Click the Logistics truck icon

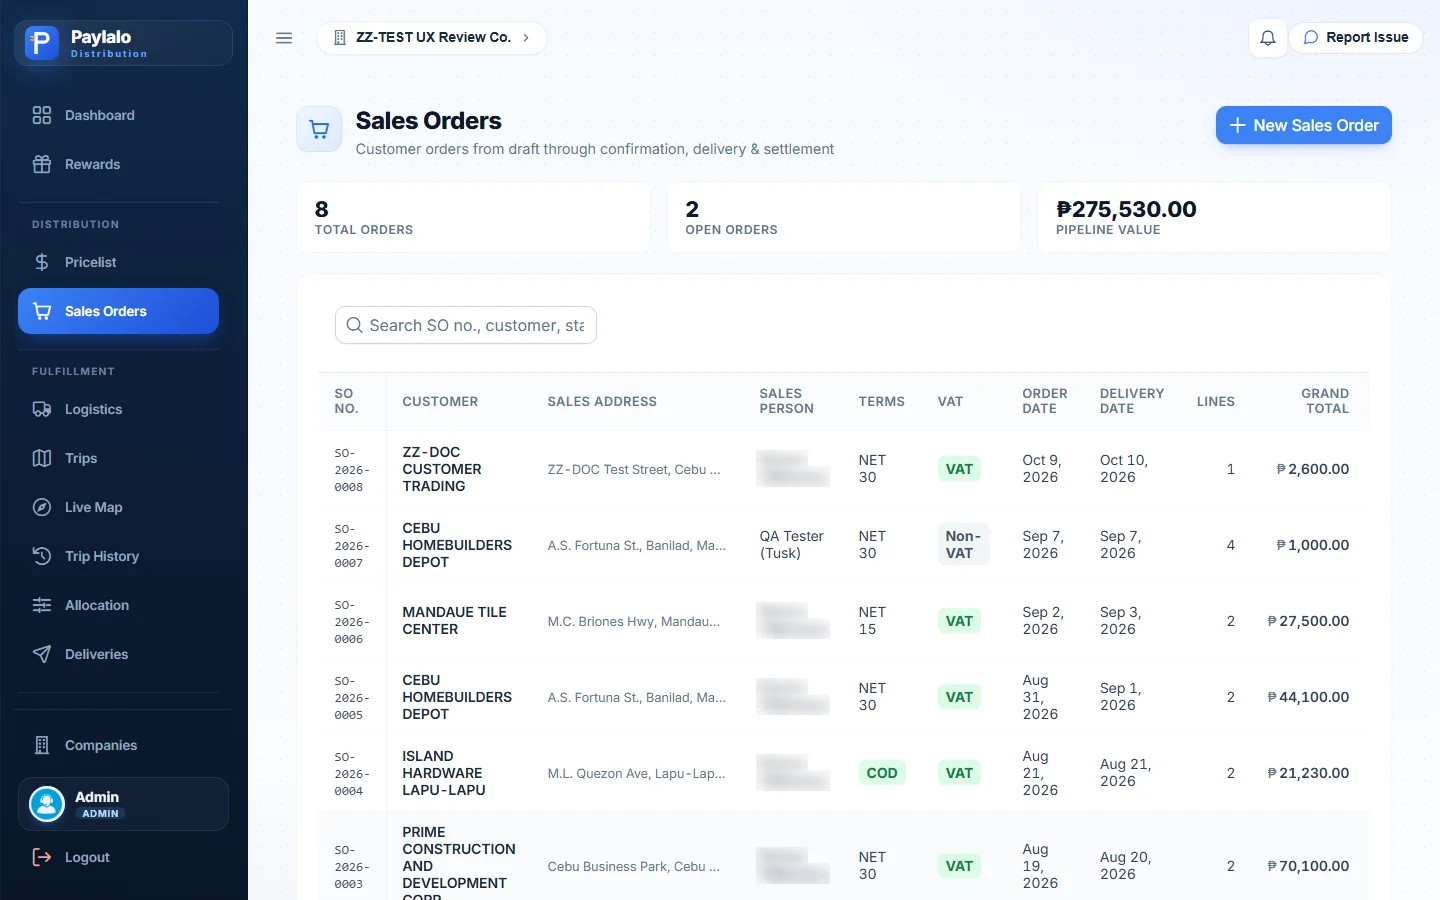pyautogui.click(x=42, y=409)
